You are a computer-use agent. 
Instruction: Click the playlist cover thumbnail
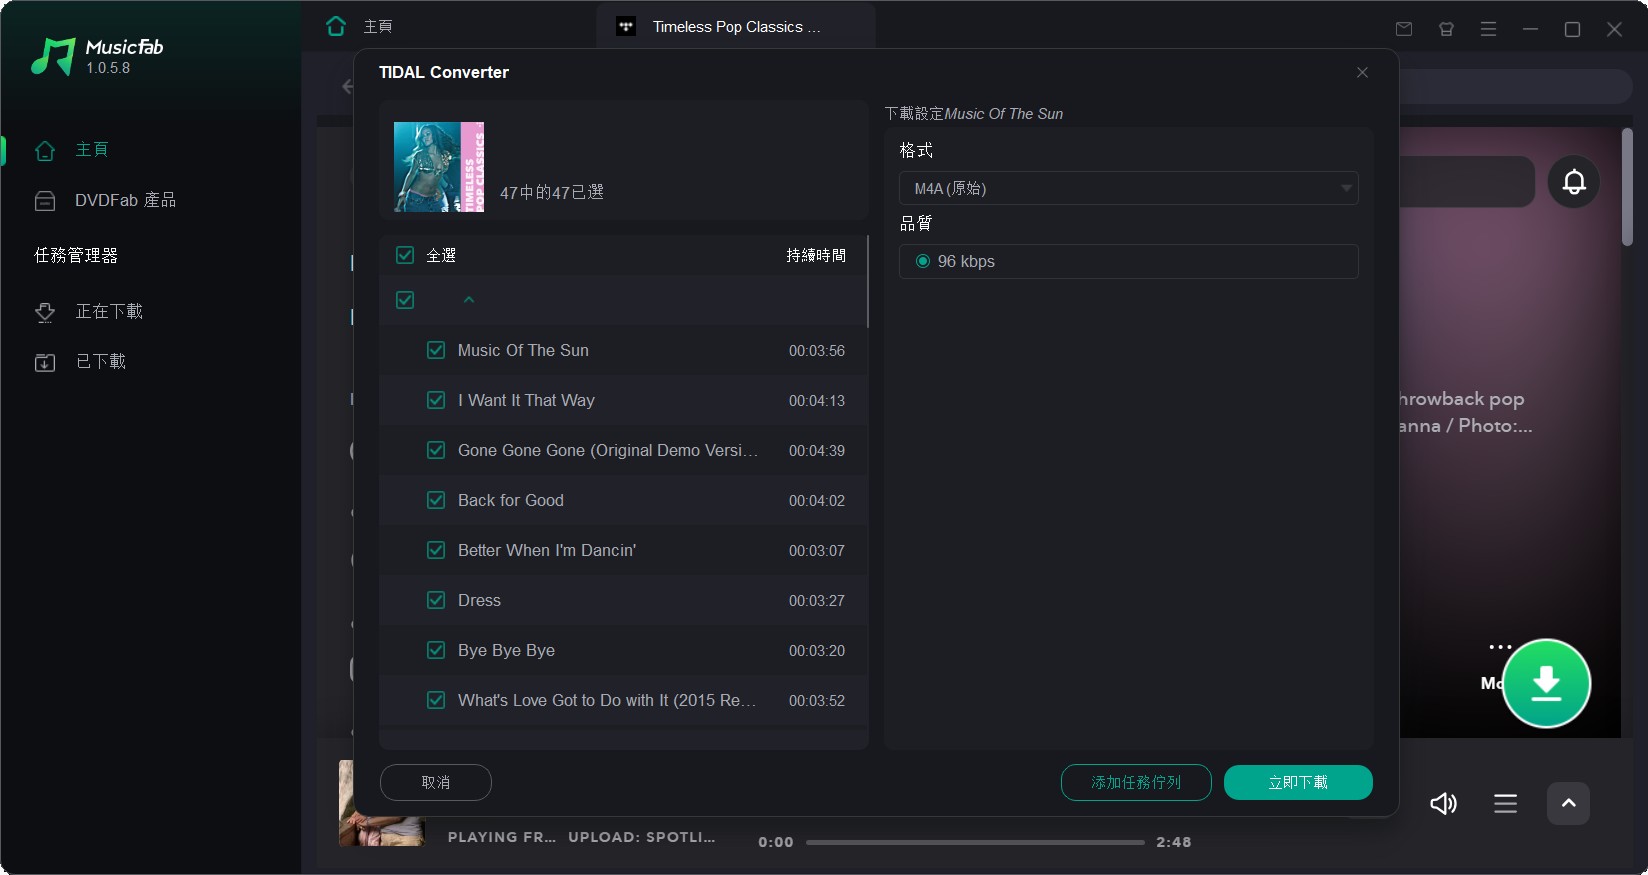[439, 167]
